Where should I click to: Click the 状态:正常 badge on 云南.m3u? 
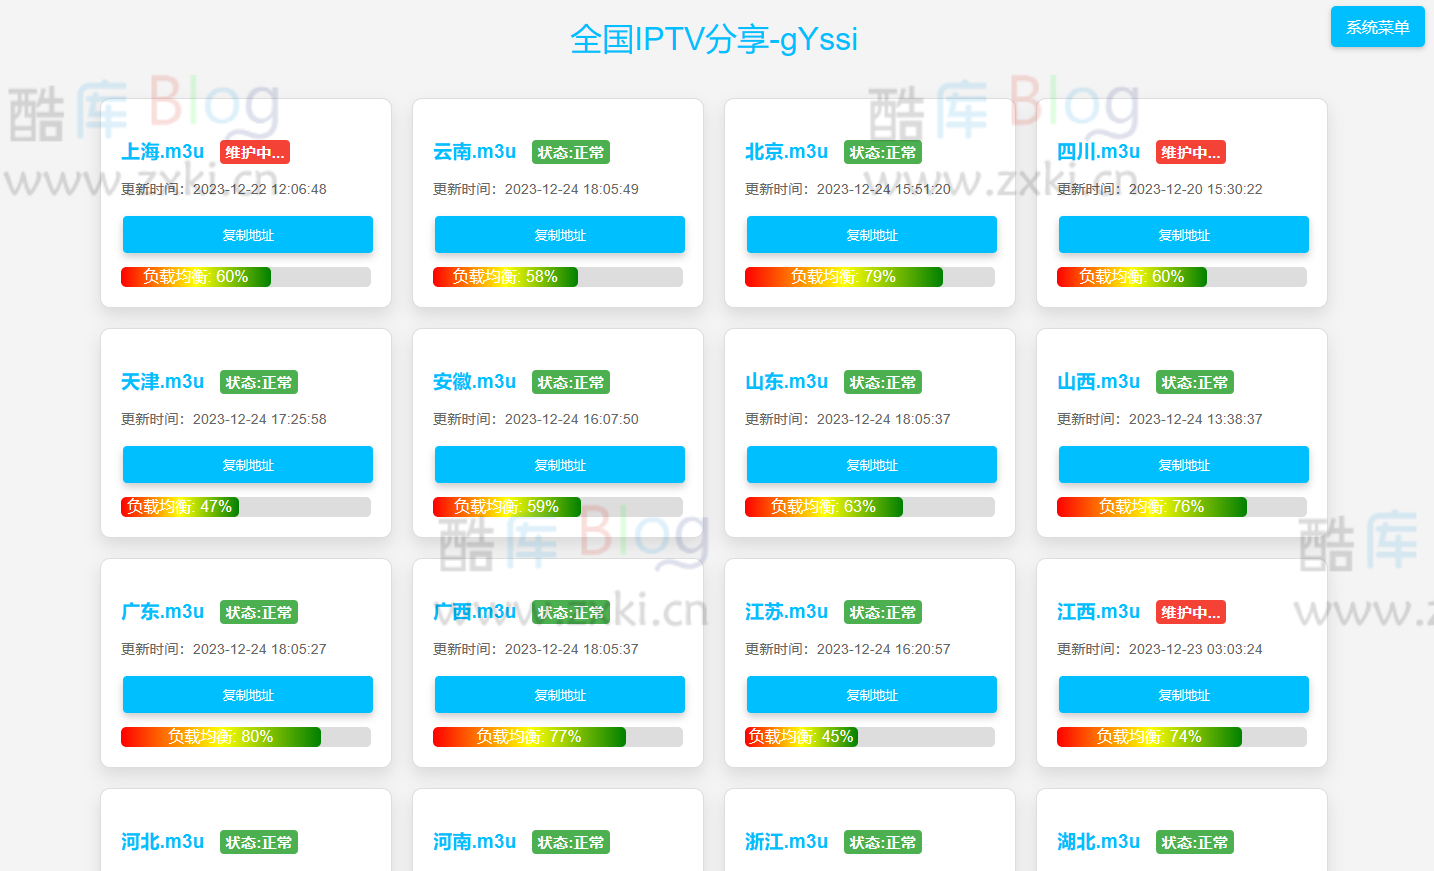point(571,151)
